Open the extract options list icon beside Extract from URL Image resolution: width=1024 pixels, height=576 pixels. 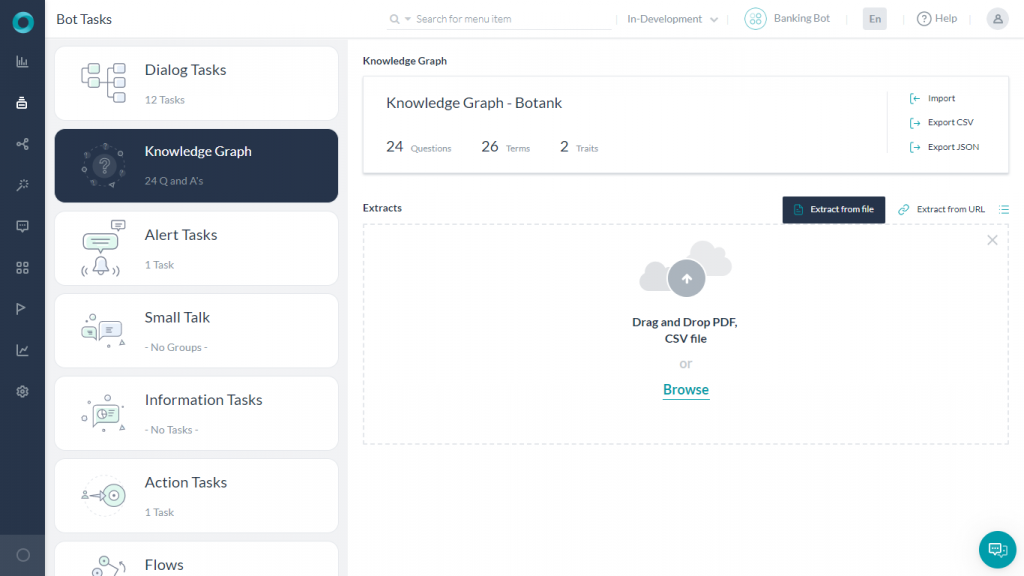pyautogui.click(x=1004, y=209)
